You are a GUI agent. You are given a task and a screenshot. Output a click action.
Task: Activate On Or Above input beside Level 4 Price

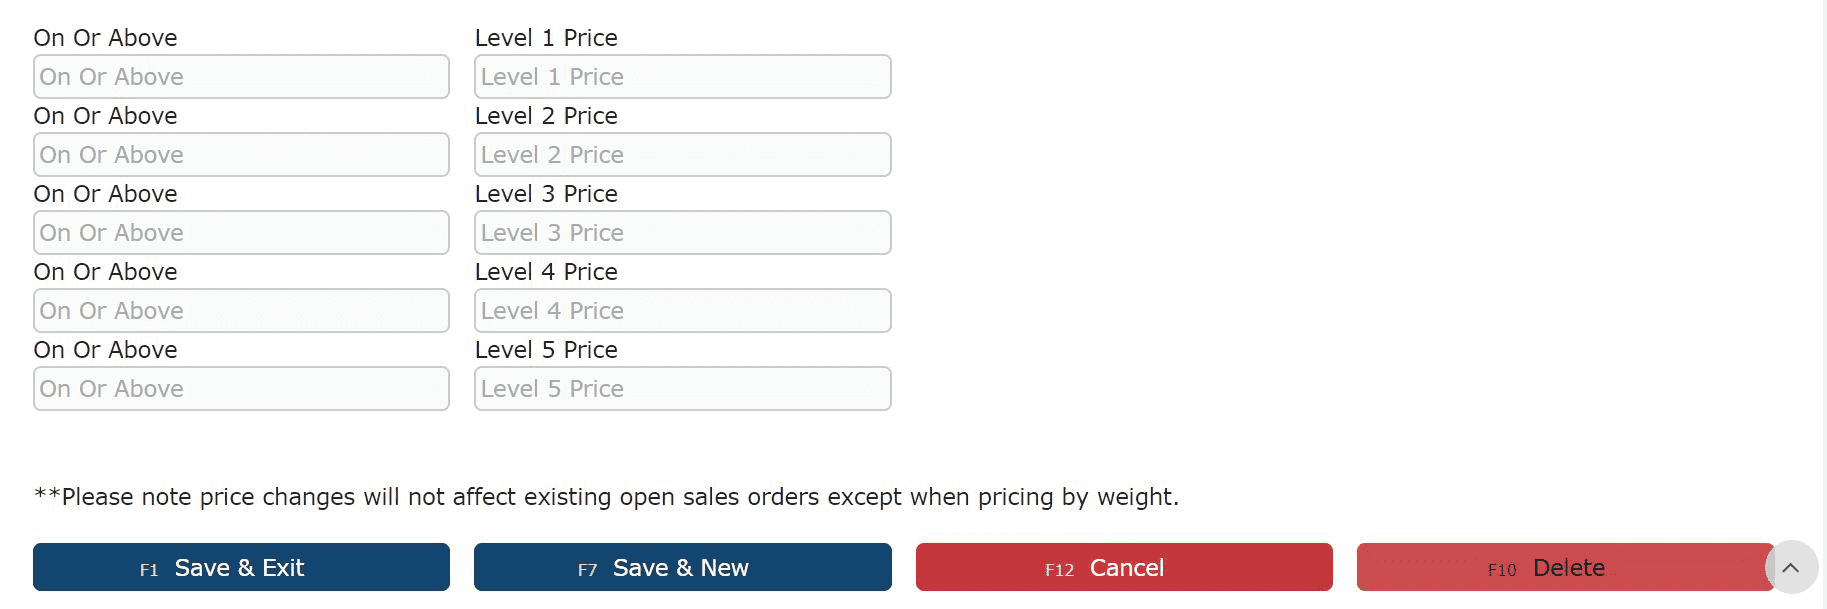pyautogui.click(x=241, y=311)
